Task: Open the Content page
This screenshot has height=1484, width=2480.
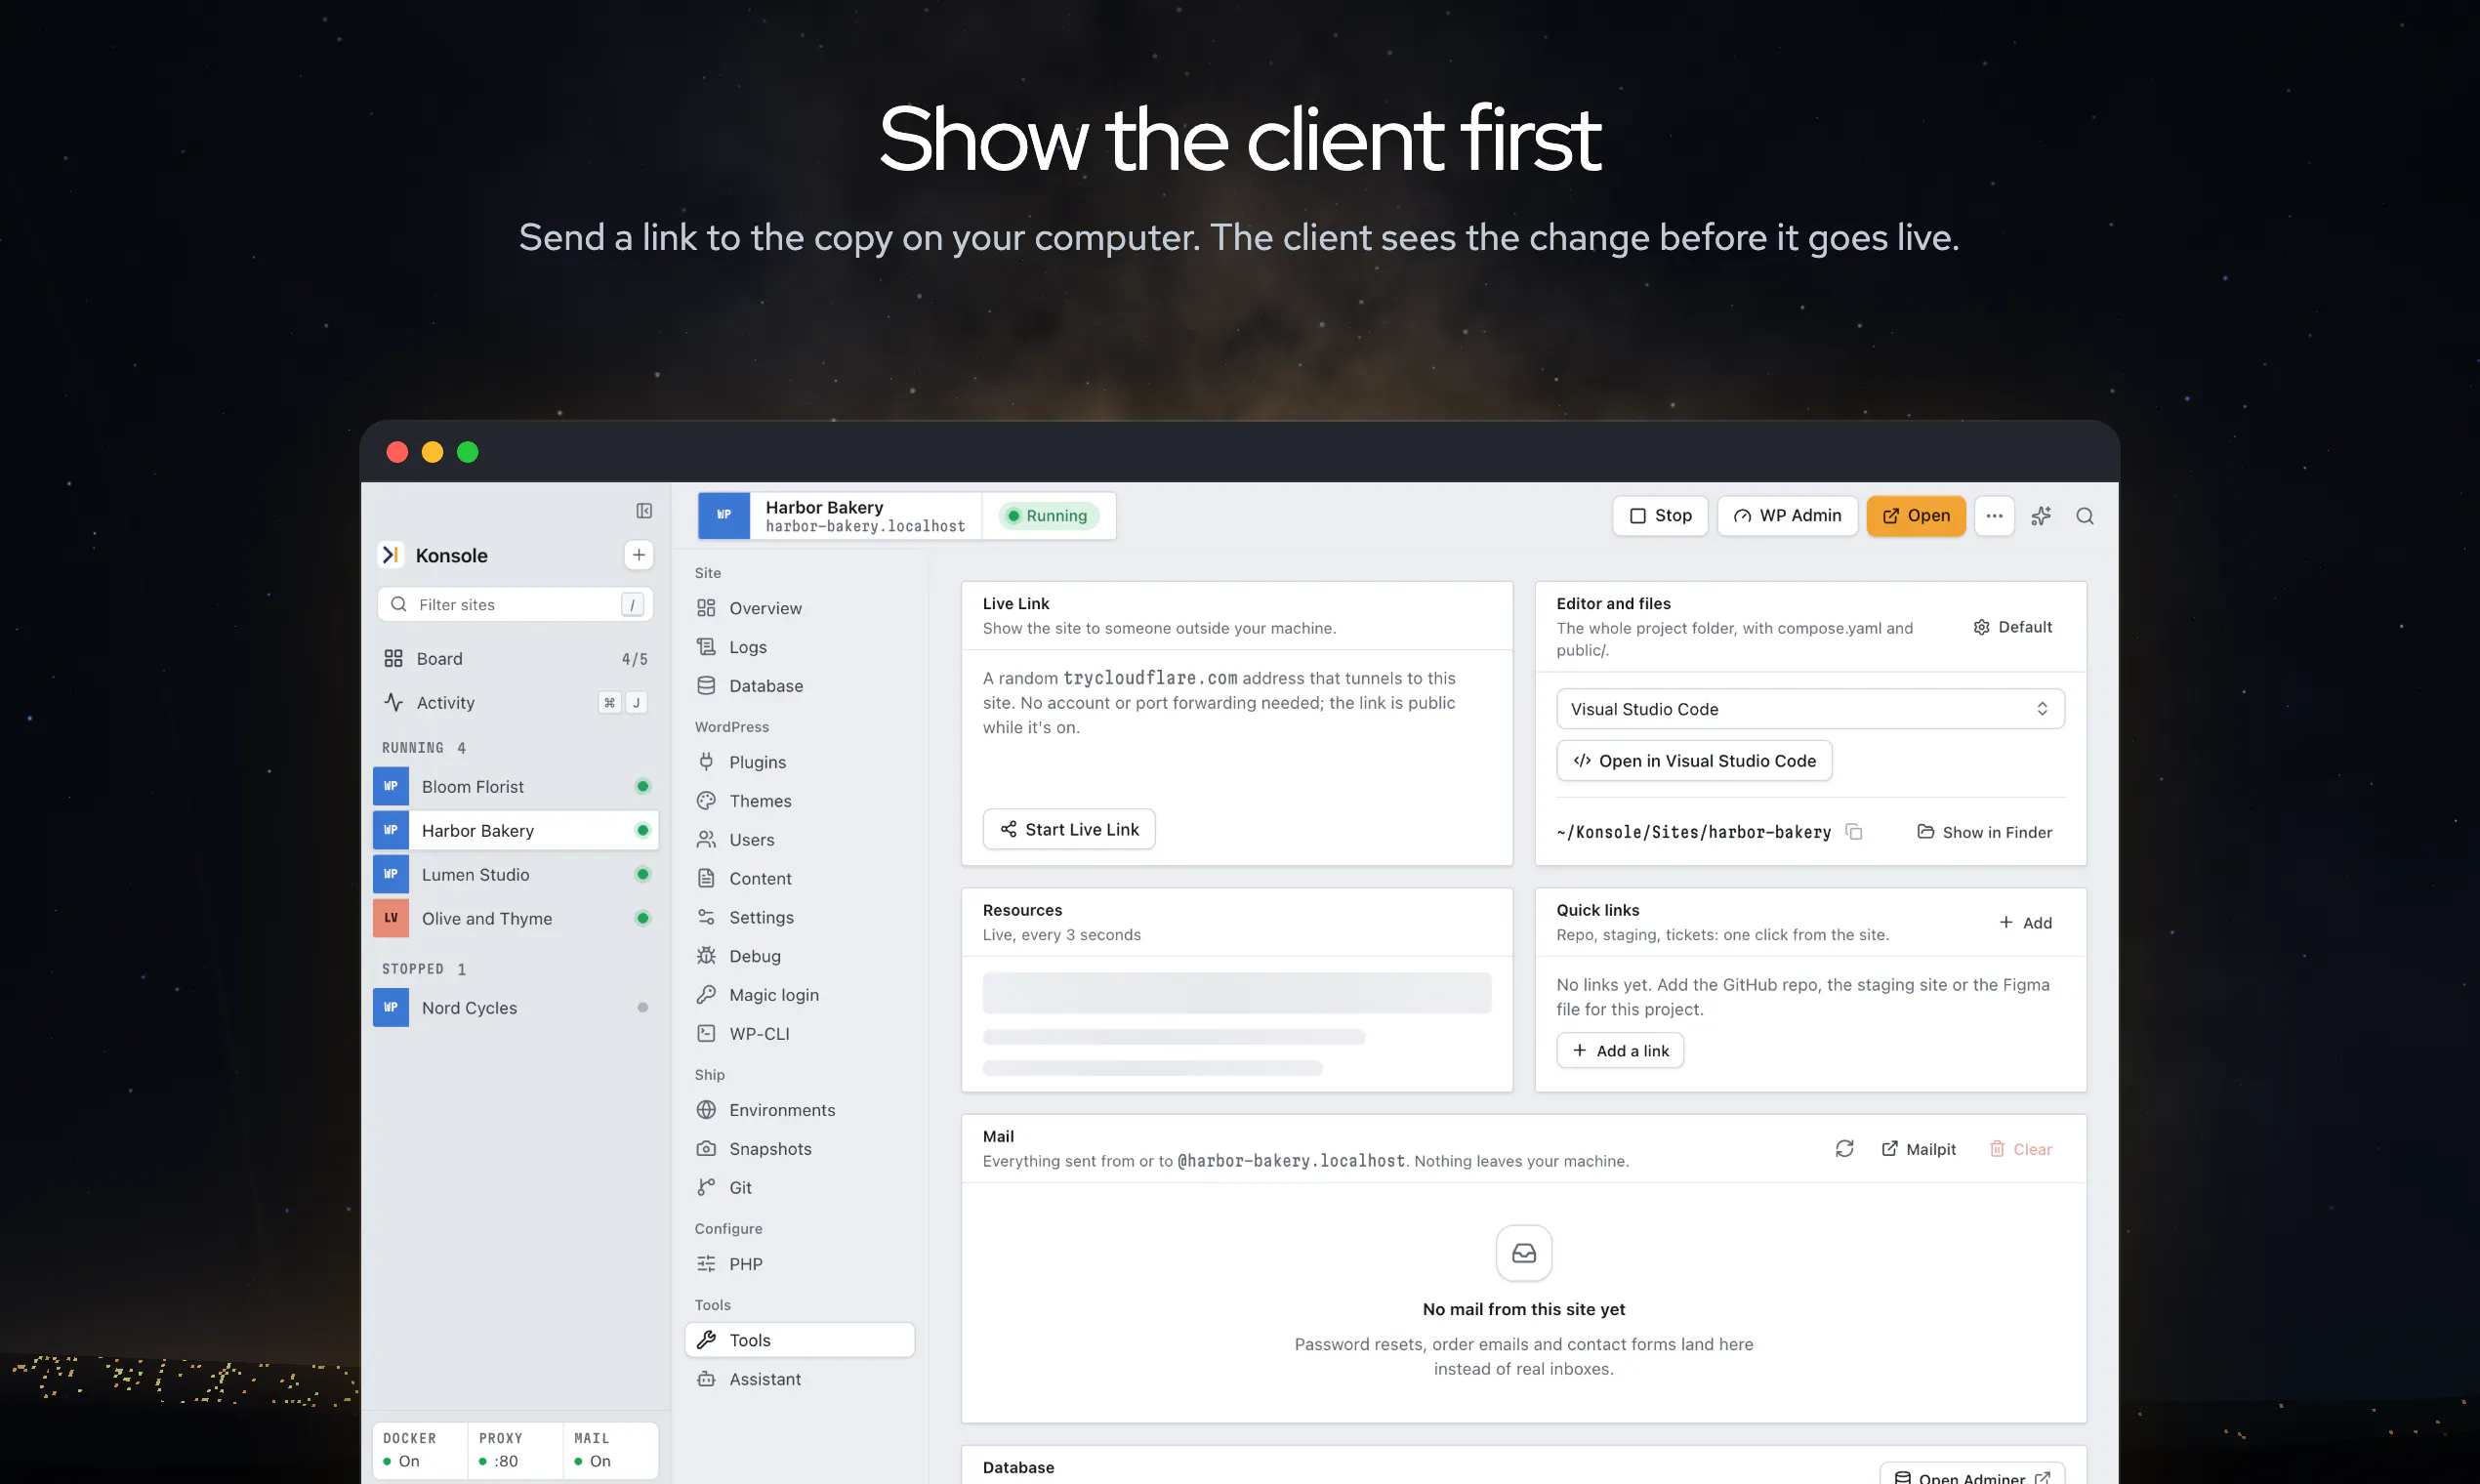Action: 799,879
